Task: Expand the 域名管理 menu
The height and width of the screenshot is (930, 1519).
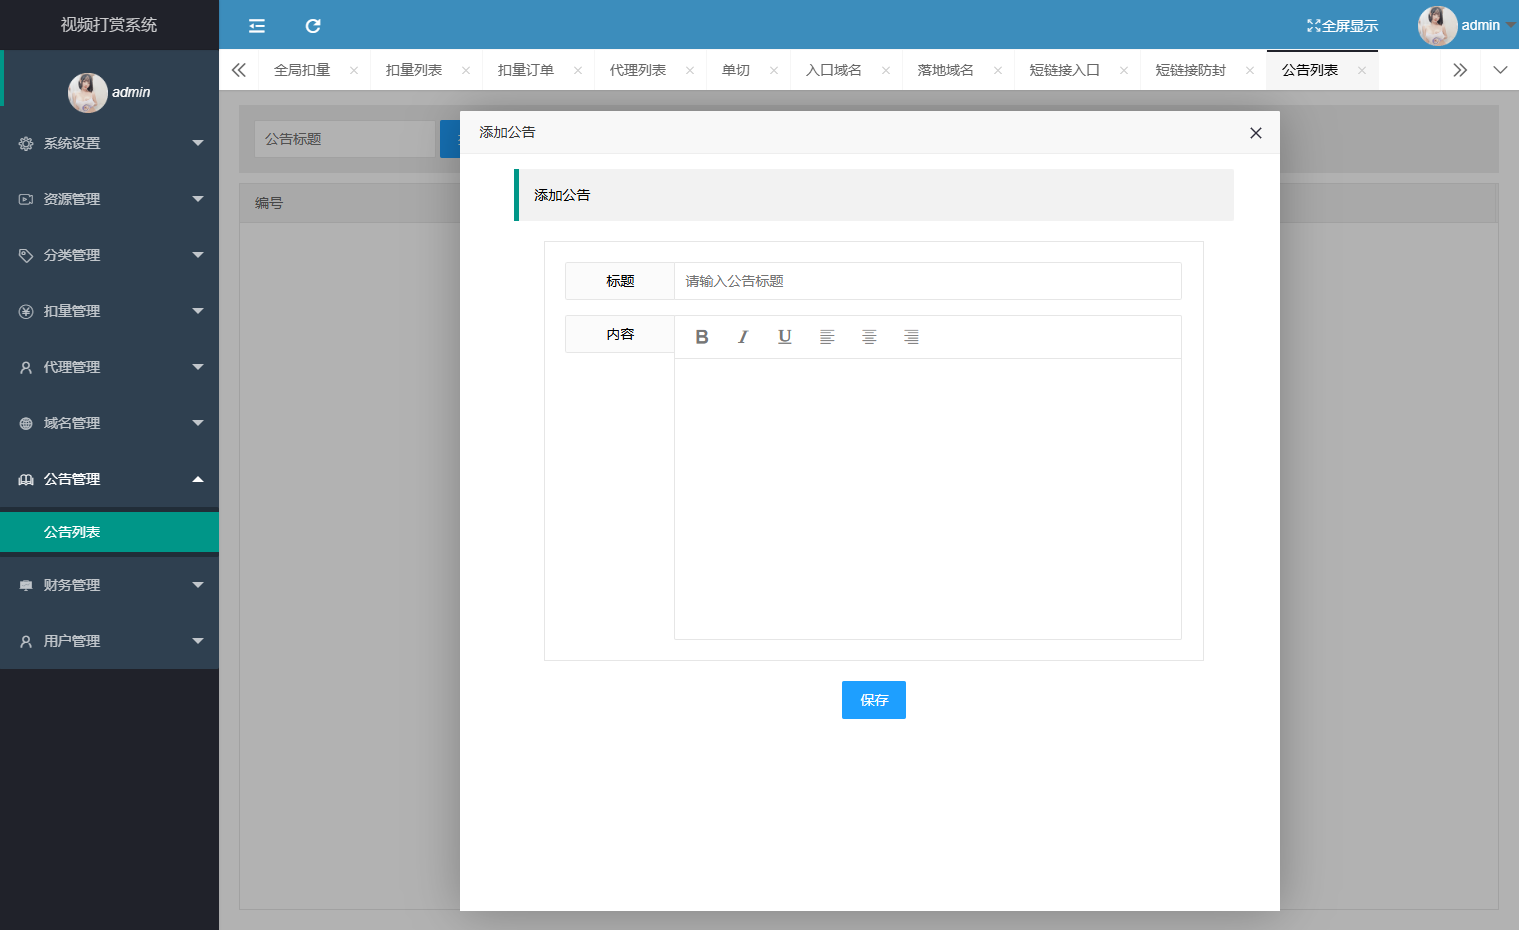Action: coord(109,423)
